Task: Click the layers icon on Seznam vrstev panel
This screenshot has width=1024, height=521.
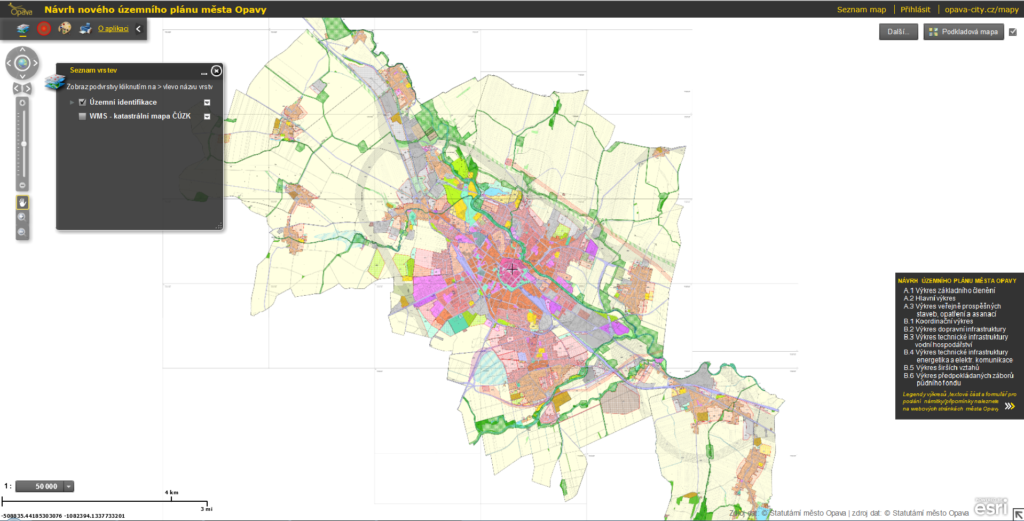Action: (x=55, y=83)
